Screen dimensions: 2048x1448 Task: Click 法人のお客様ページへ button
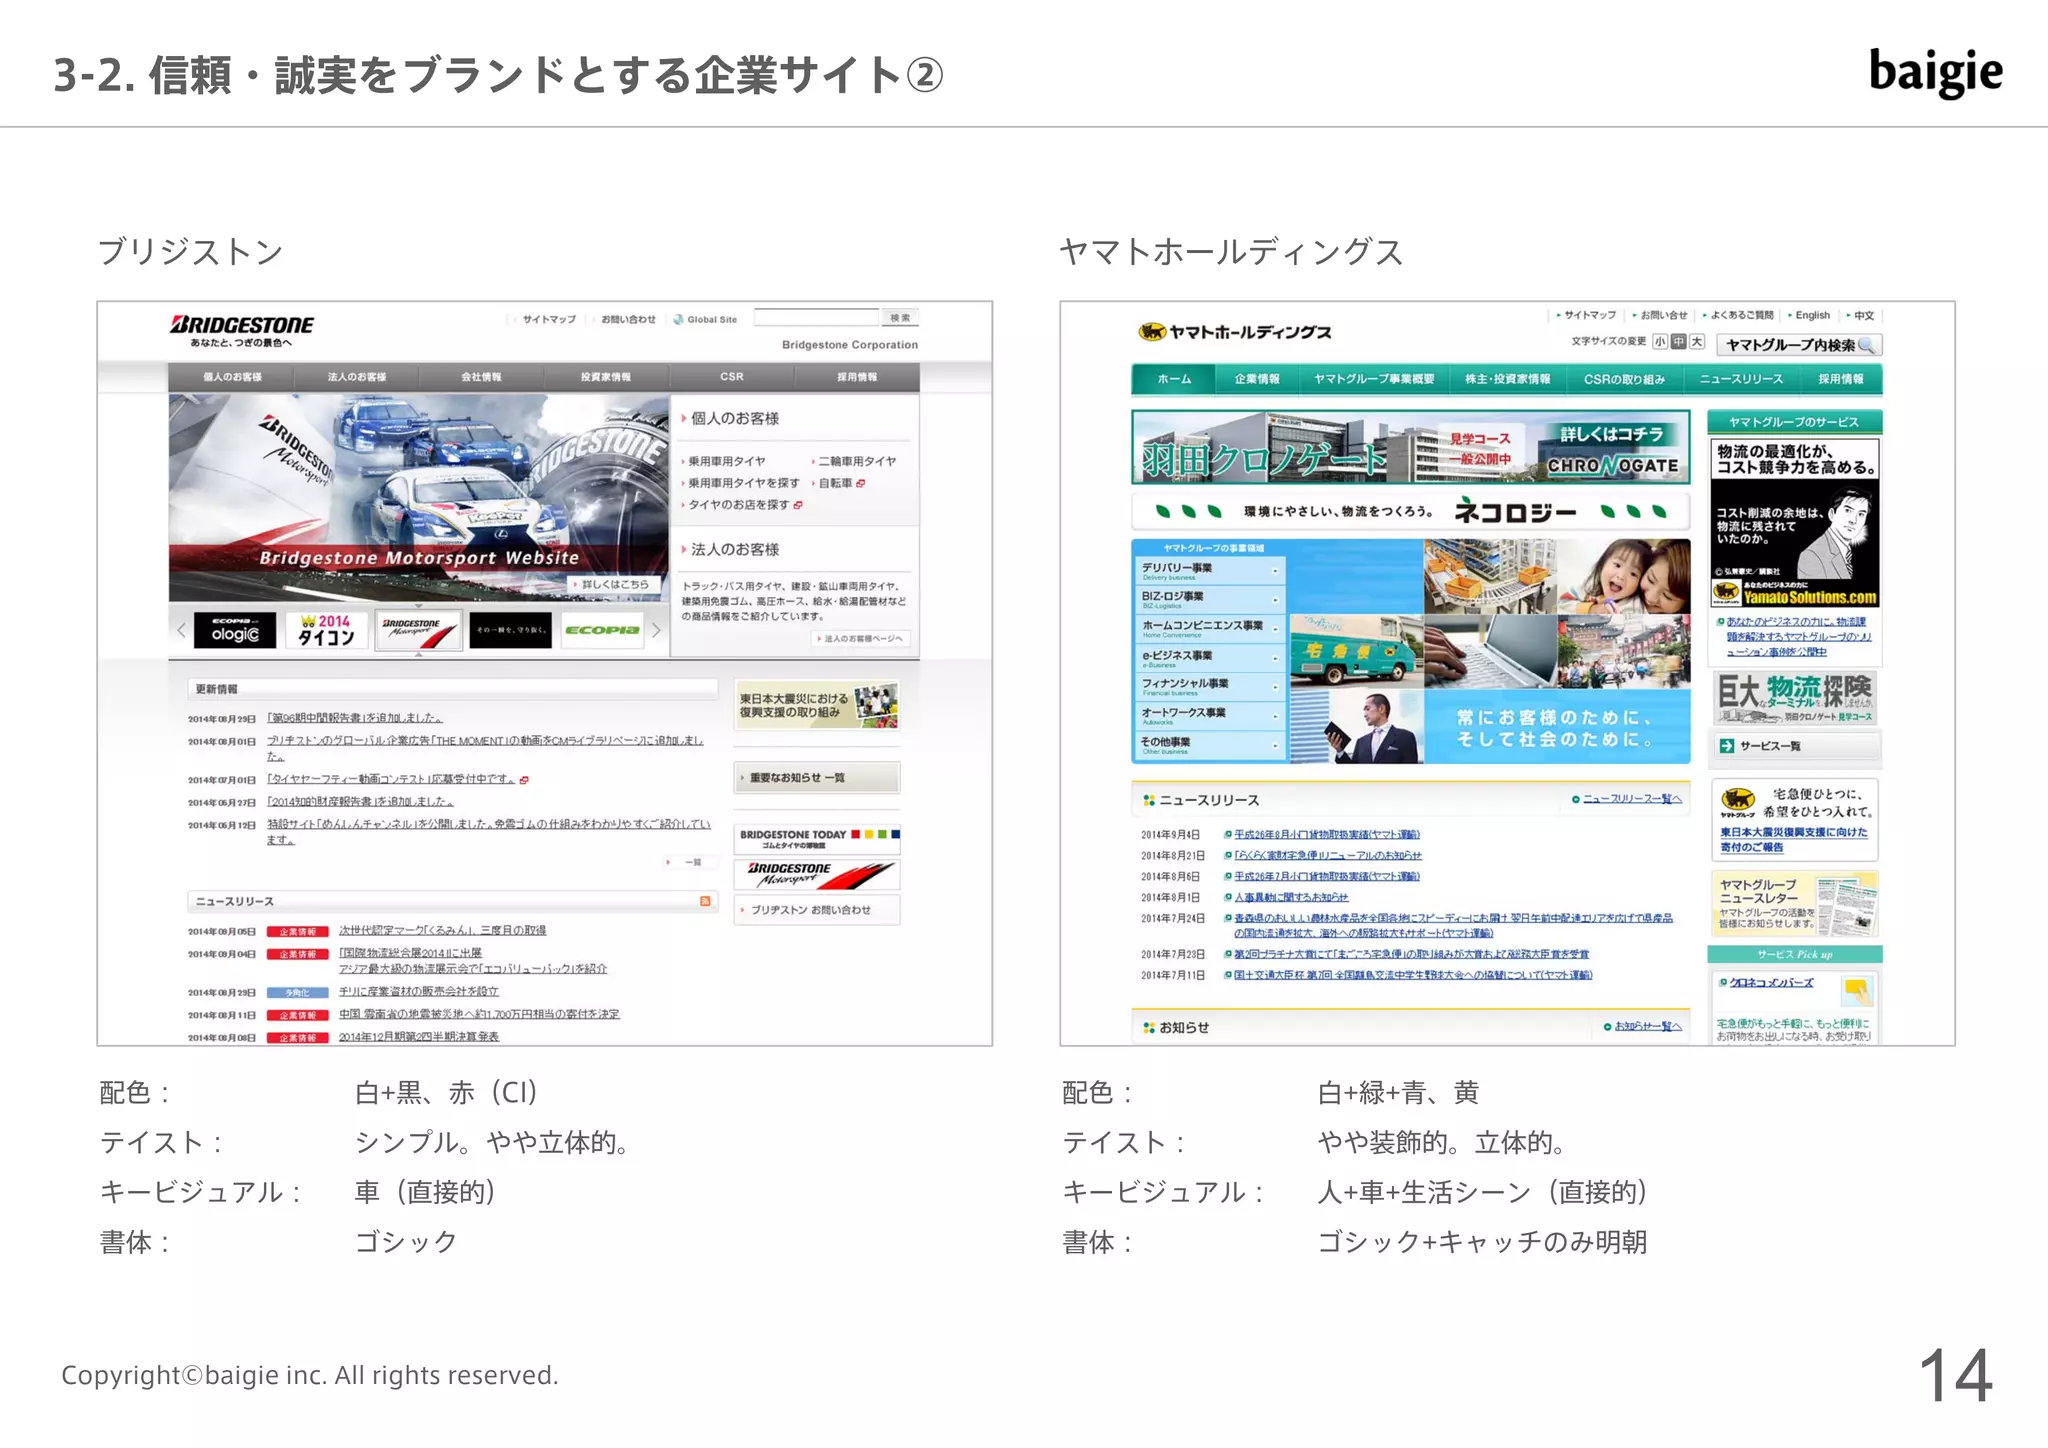coord(862,638)
